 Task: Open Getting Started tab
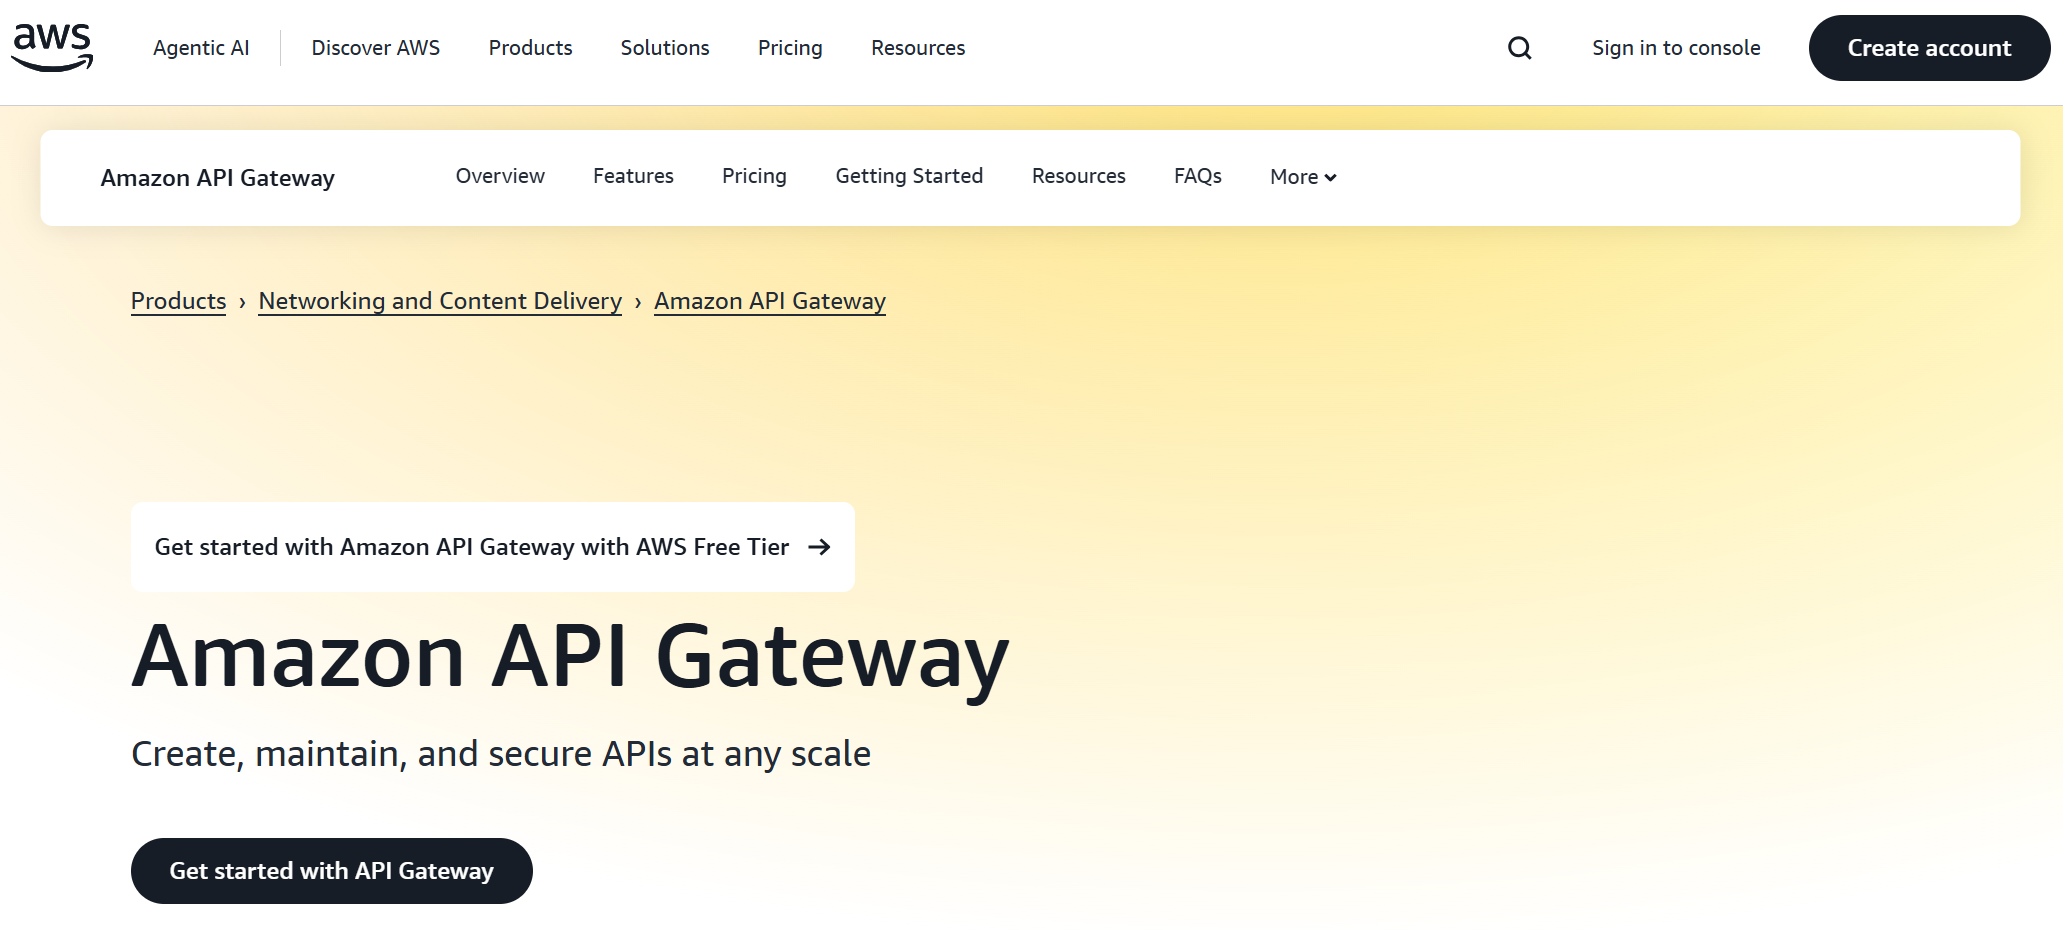(x=909, y=176)
